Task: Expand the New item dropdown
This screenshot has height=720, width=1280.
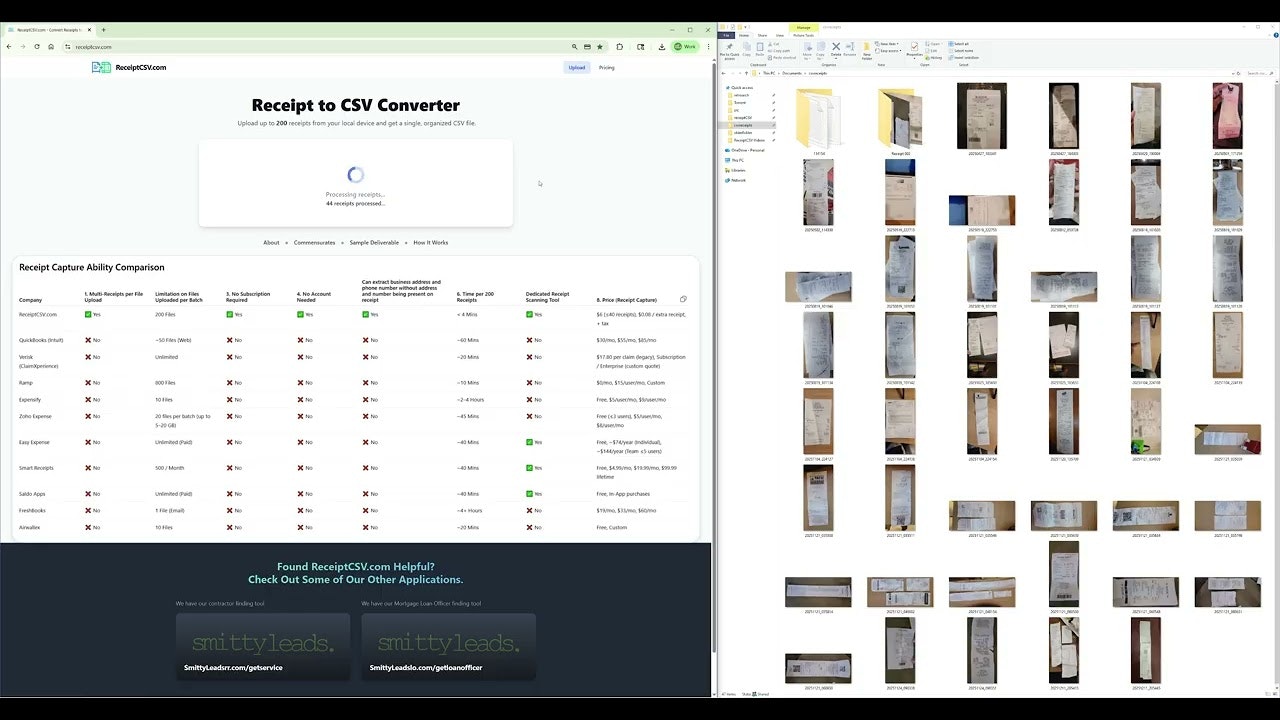Action: pos(887,44)
